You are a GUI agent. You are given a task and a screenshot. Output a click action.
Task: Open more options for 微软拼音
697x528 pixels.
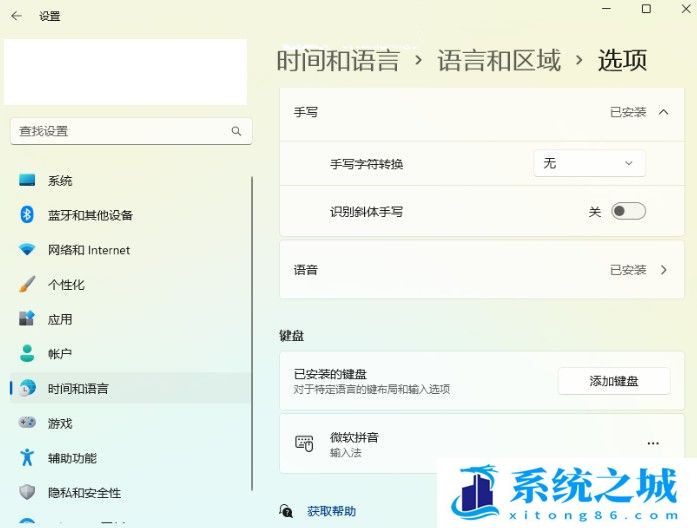[653, 443]
